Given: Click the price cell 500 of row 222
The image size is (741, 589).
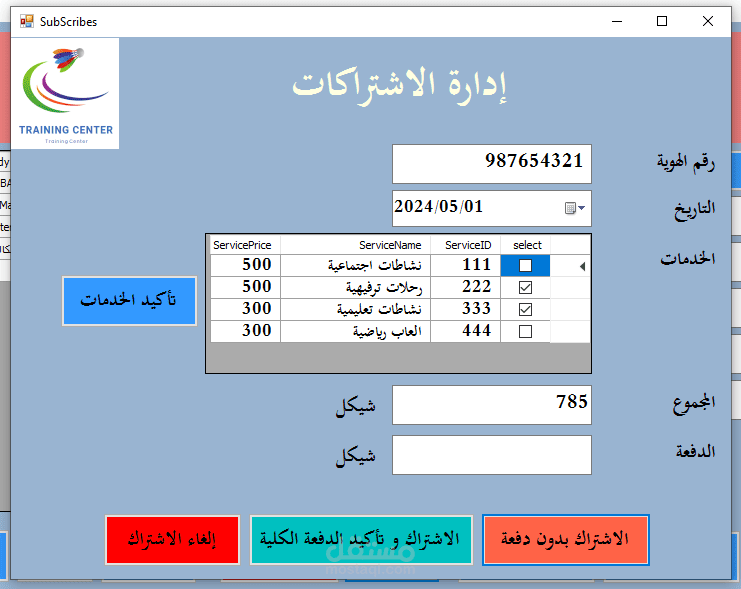Looking at the screenshot, I should 245,287.
